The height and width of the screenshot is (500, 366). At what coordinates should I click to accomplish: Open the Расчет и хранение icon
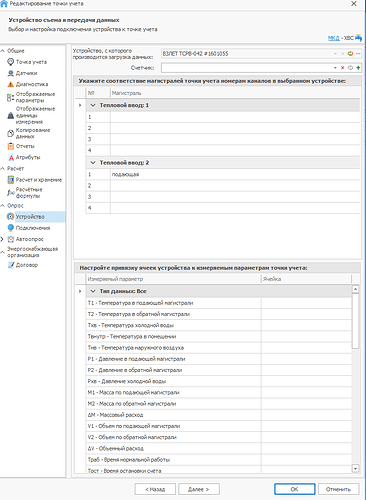pos(11,180)
